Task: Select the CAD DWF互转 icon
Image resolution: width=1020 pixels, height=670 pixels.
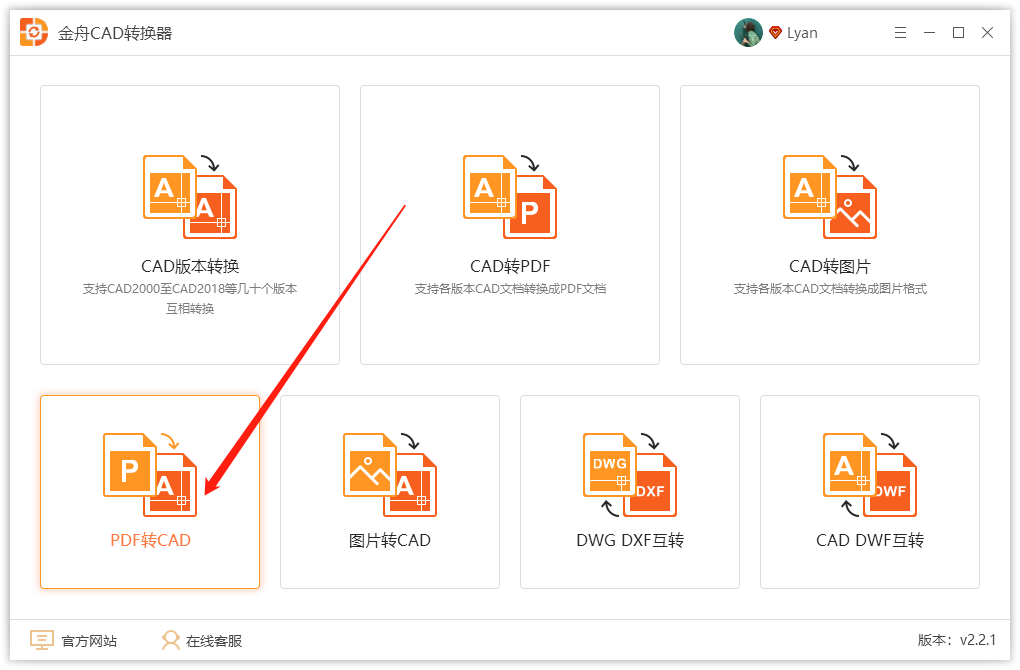Action: (x=870, y=475)
